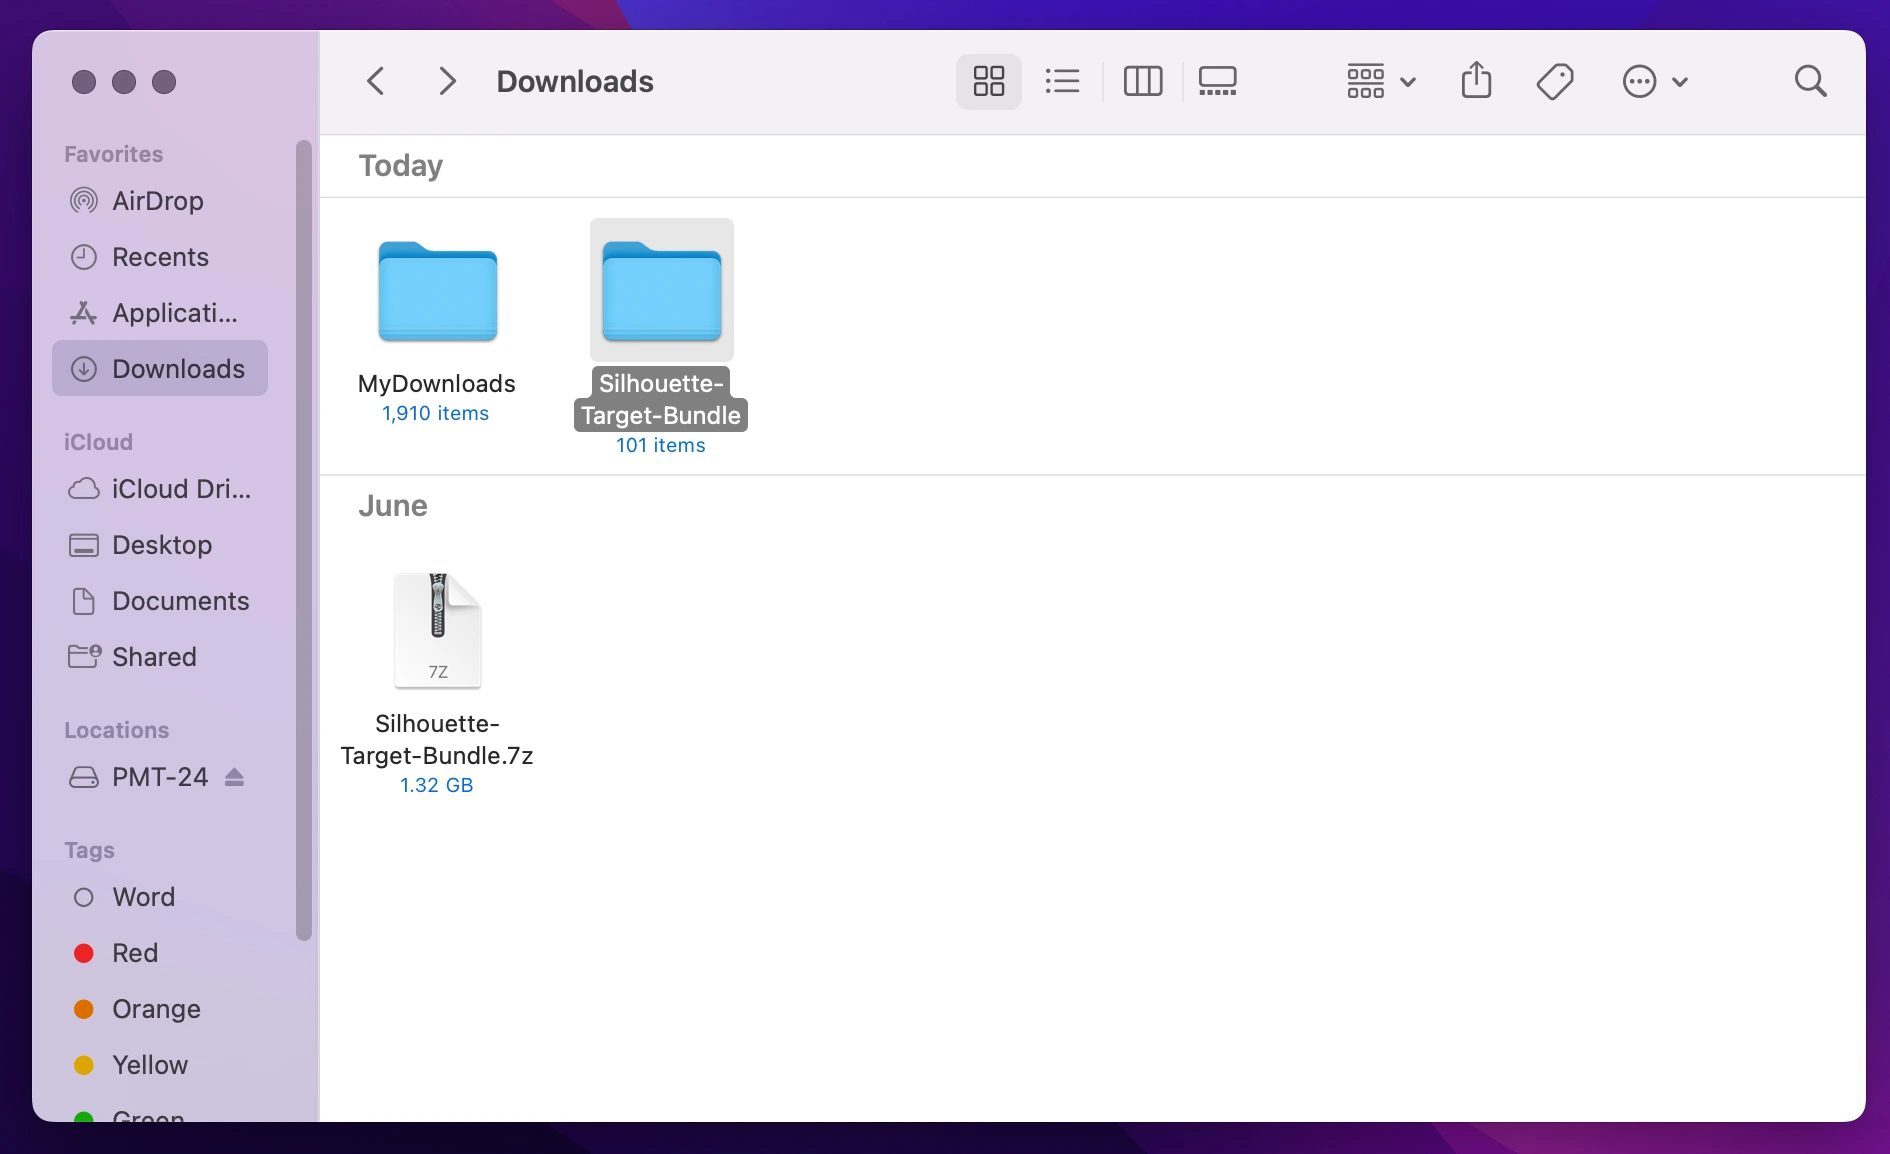Open the Group By dropdown
The width and height of the screenshot is (1890, 1154).
coord(1381,81)
